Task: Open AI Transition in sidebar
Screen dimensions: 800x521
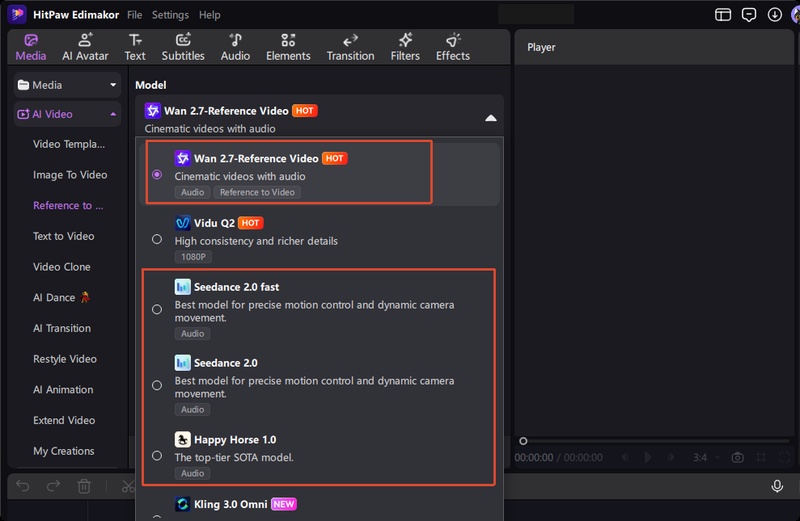Action: [62, 328]
